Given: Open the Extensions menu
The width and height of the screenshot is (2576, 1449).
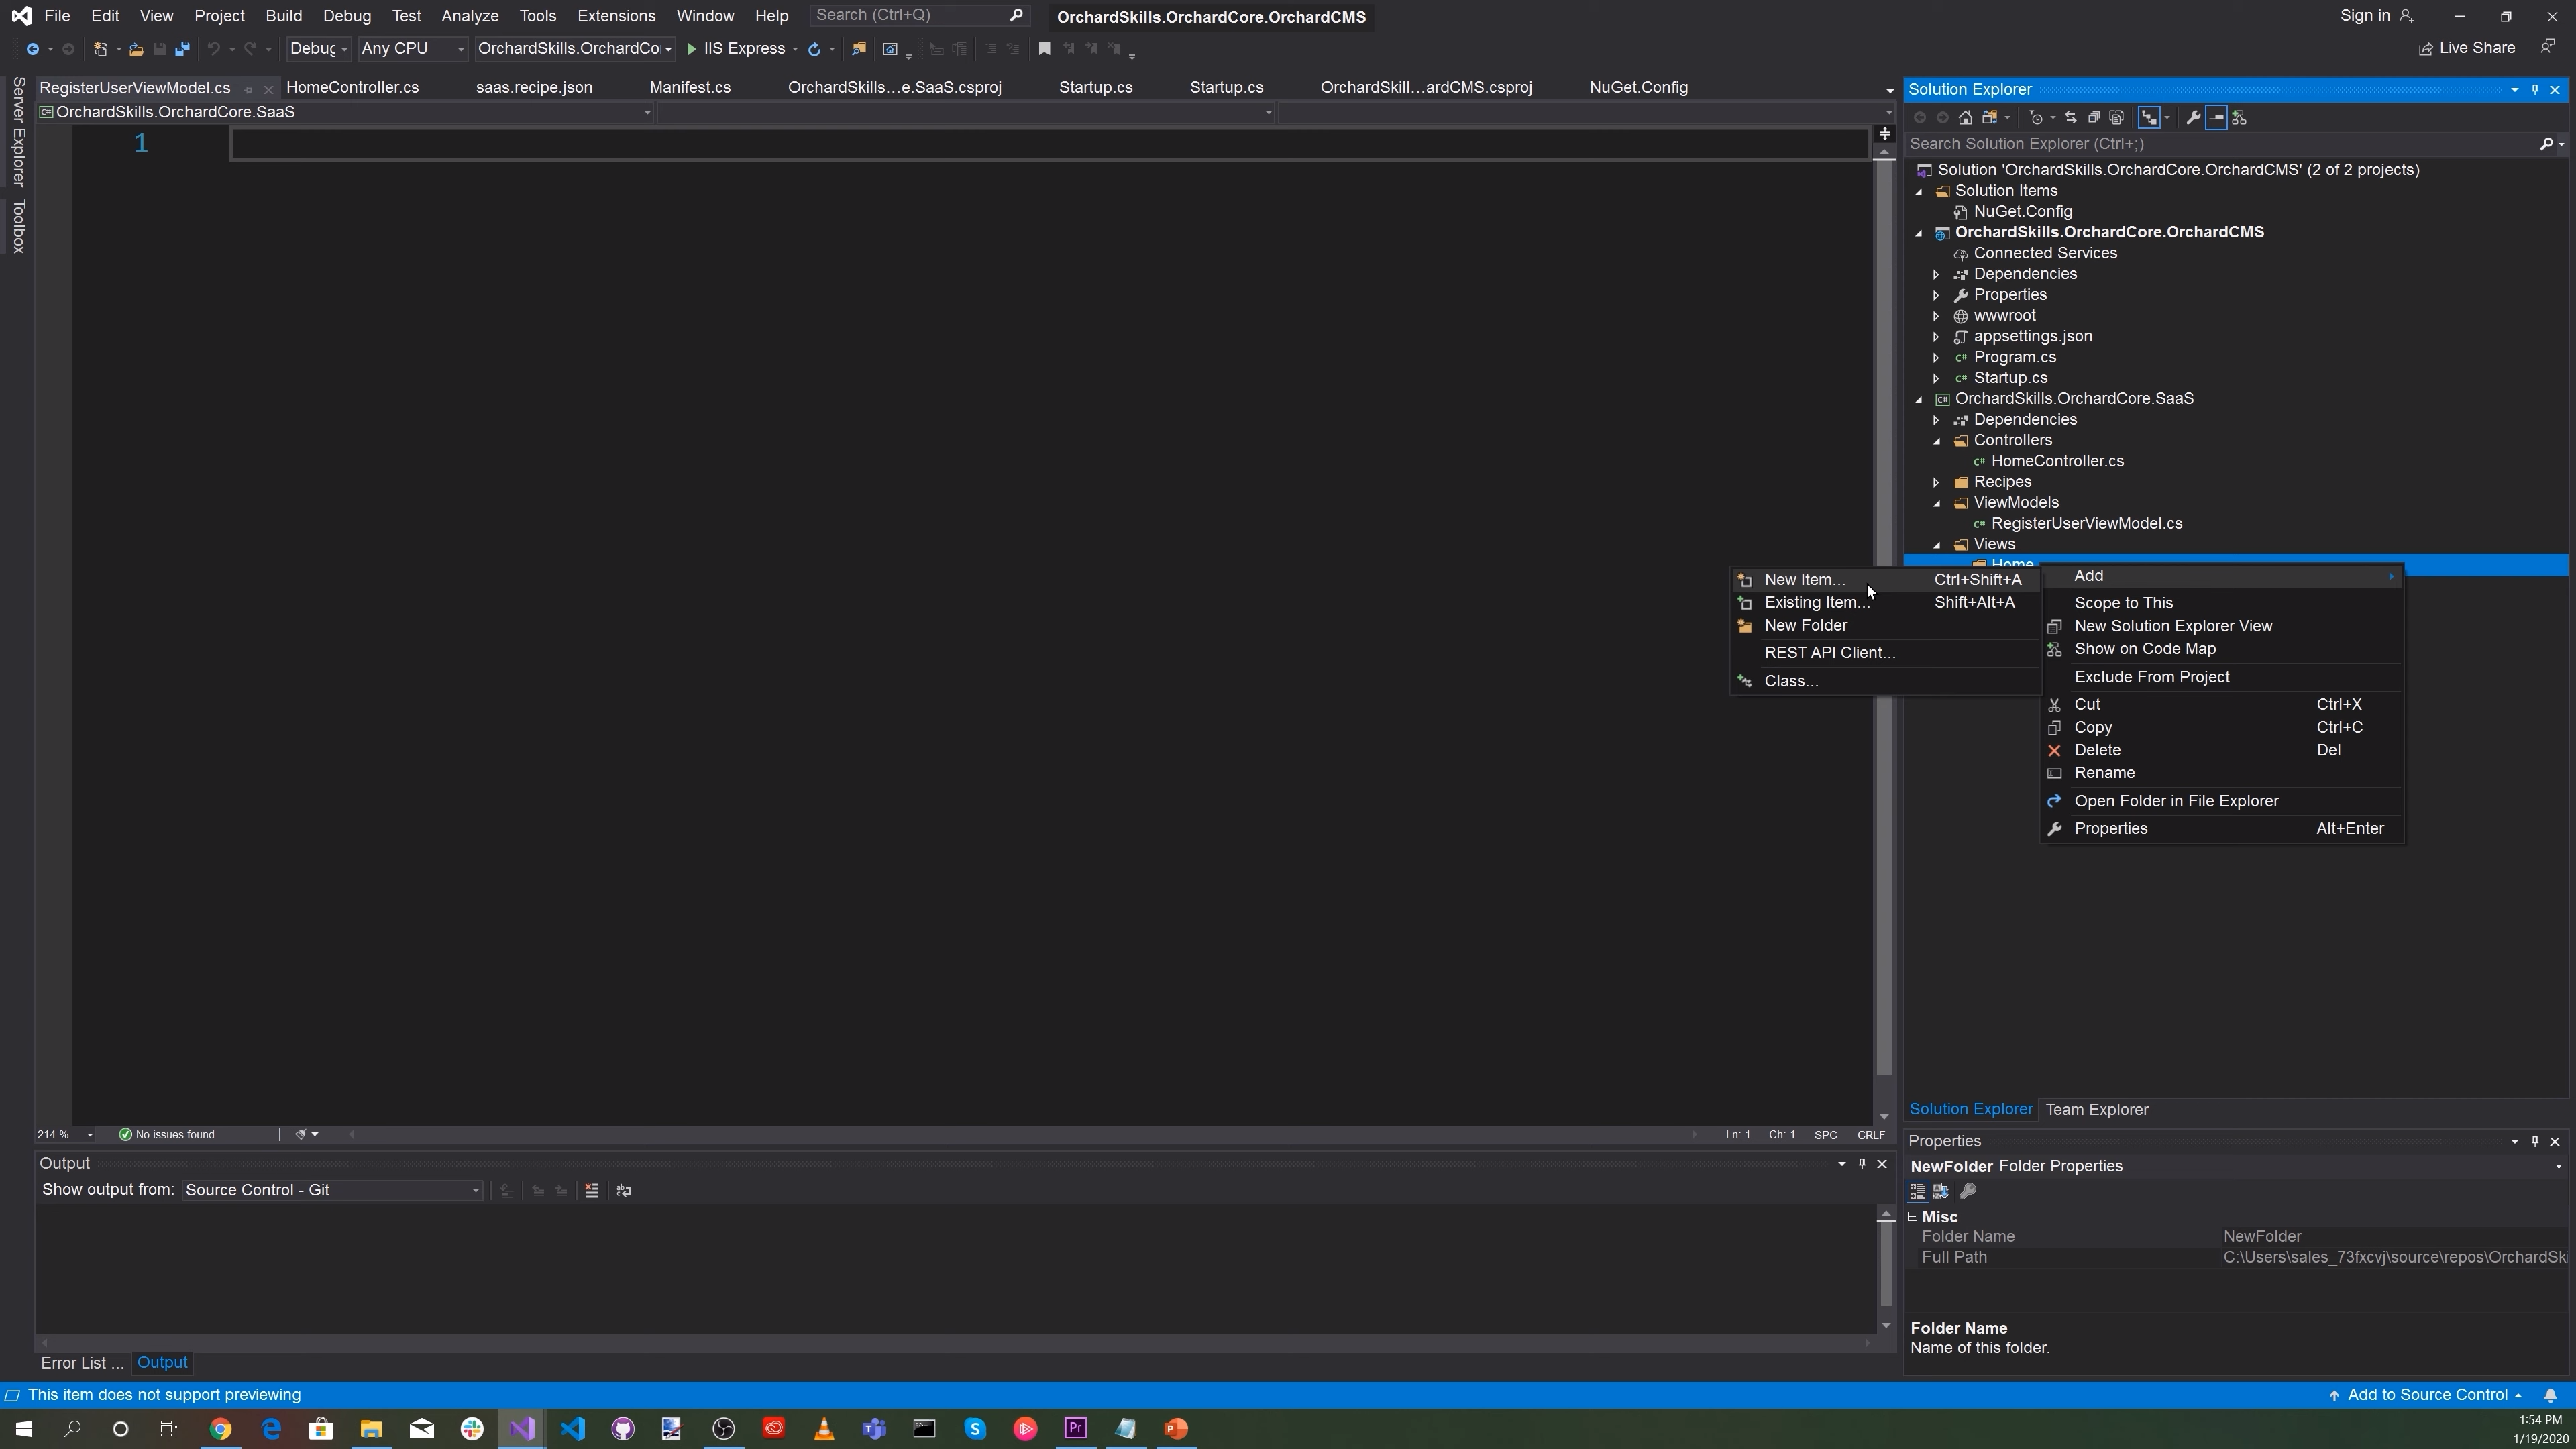Looking at the screenshot, I should (x=616, y=16).
